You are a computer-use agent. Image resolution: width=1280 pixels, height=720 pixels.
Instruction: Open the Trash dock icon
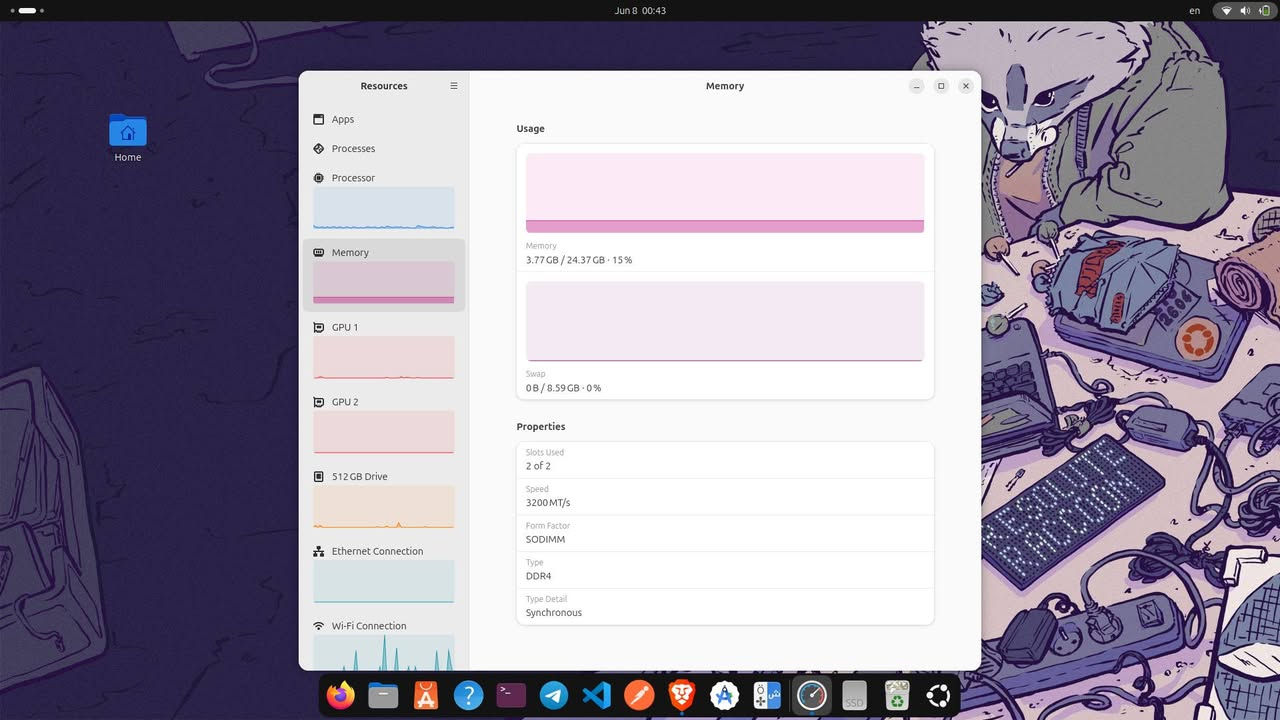click(x=896, y=695)
